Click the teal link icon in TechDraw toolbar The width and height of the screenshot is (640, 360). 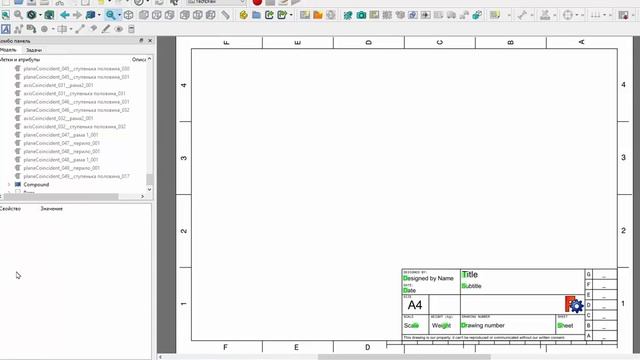pyautogui.click(x=477, y=15)
